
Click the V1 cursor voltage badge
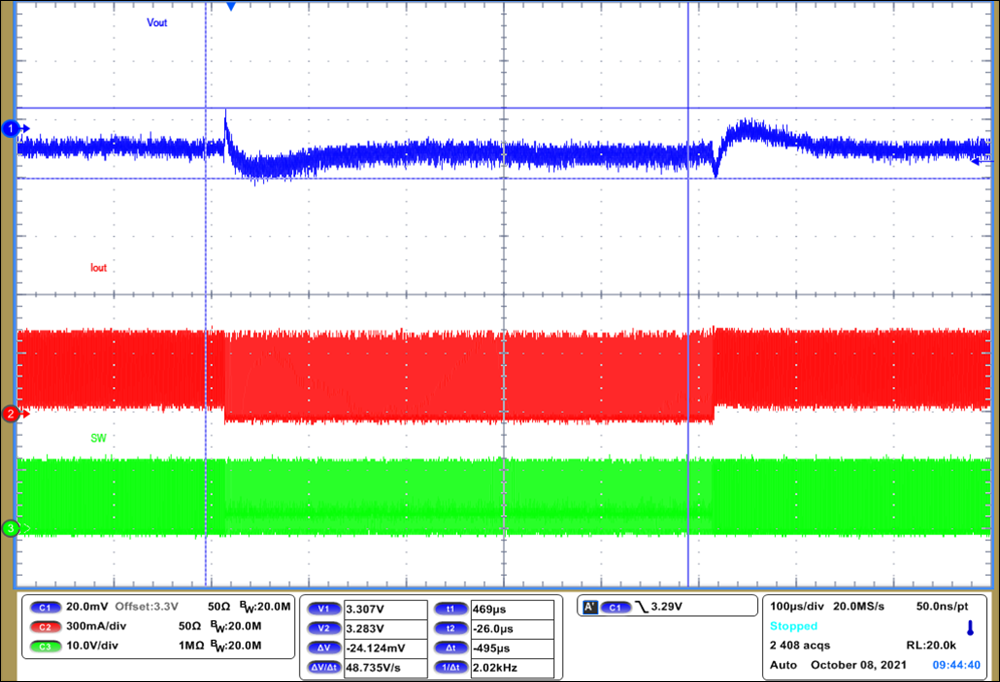pyautogui.click(x=325, y=607)
